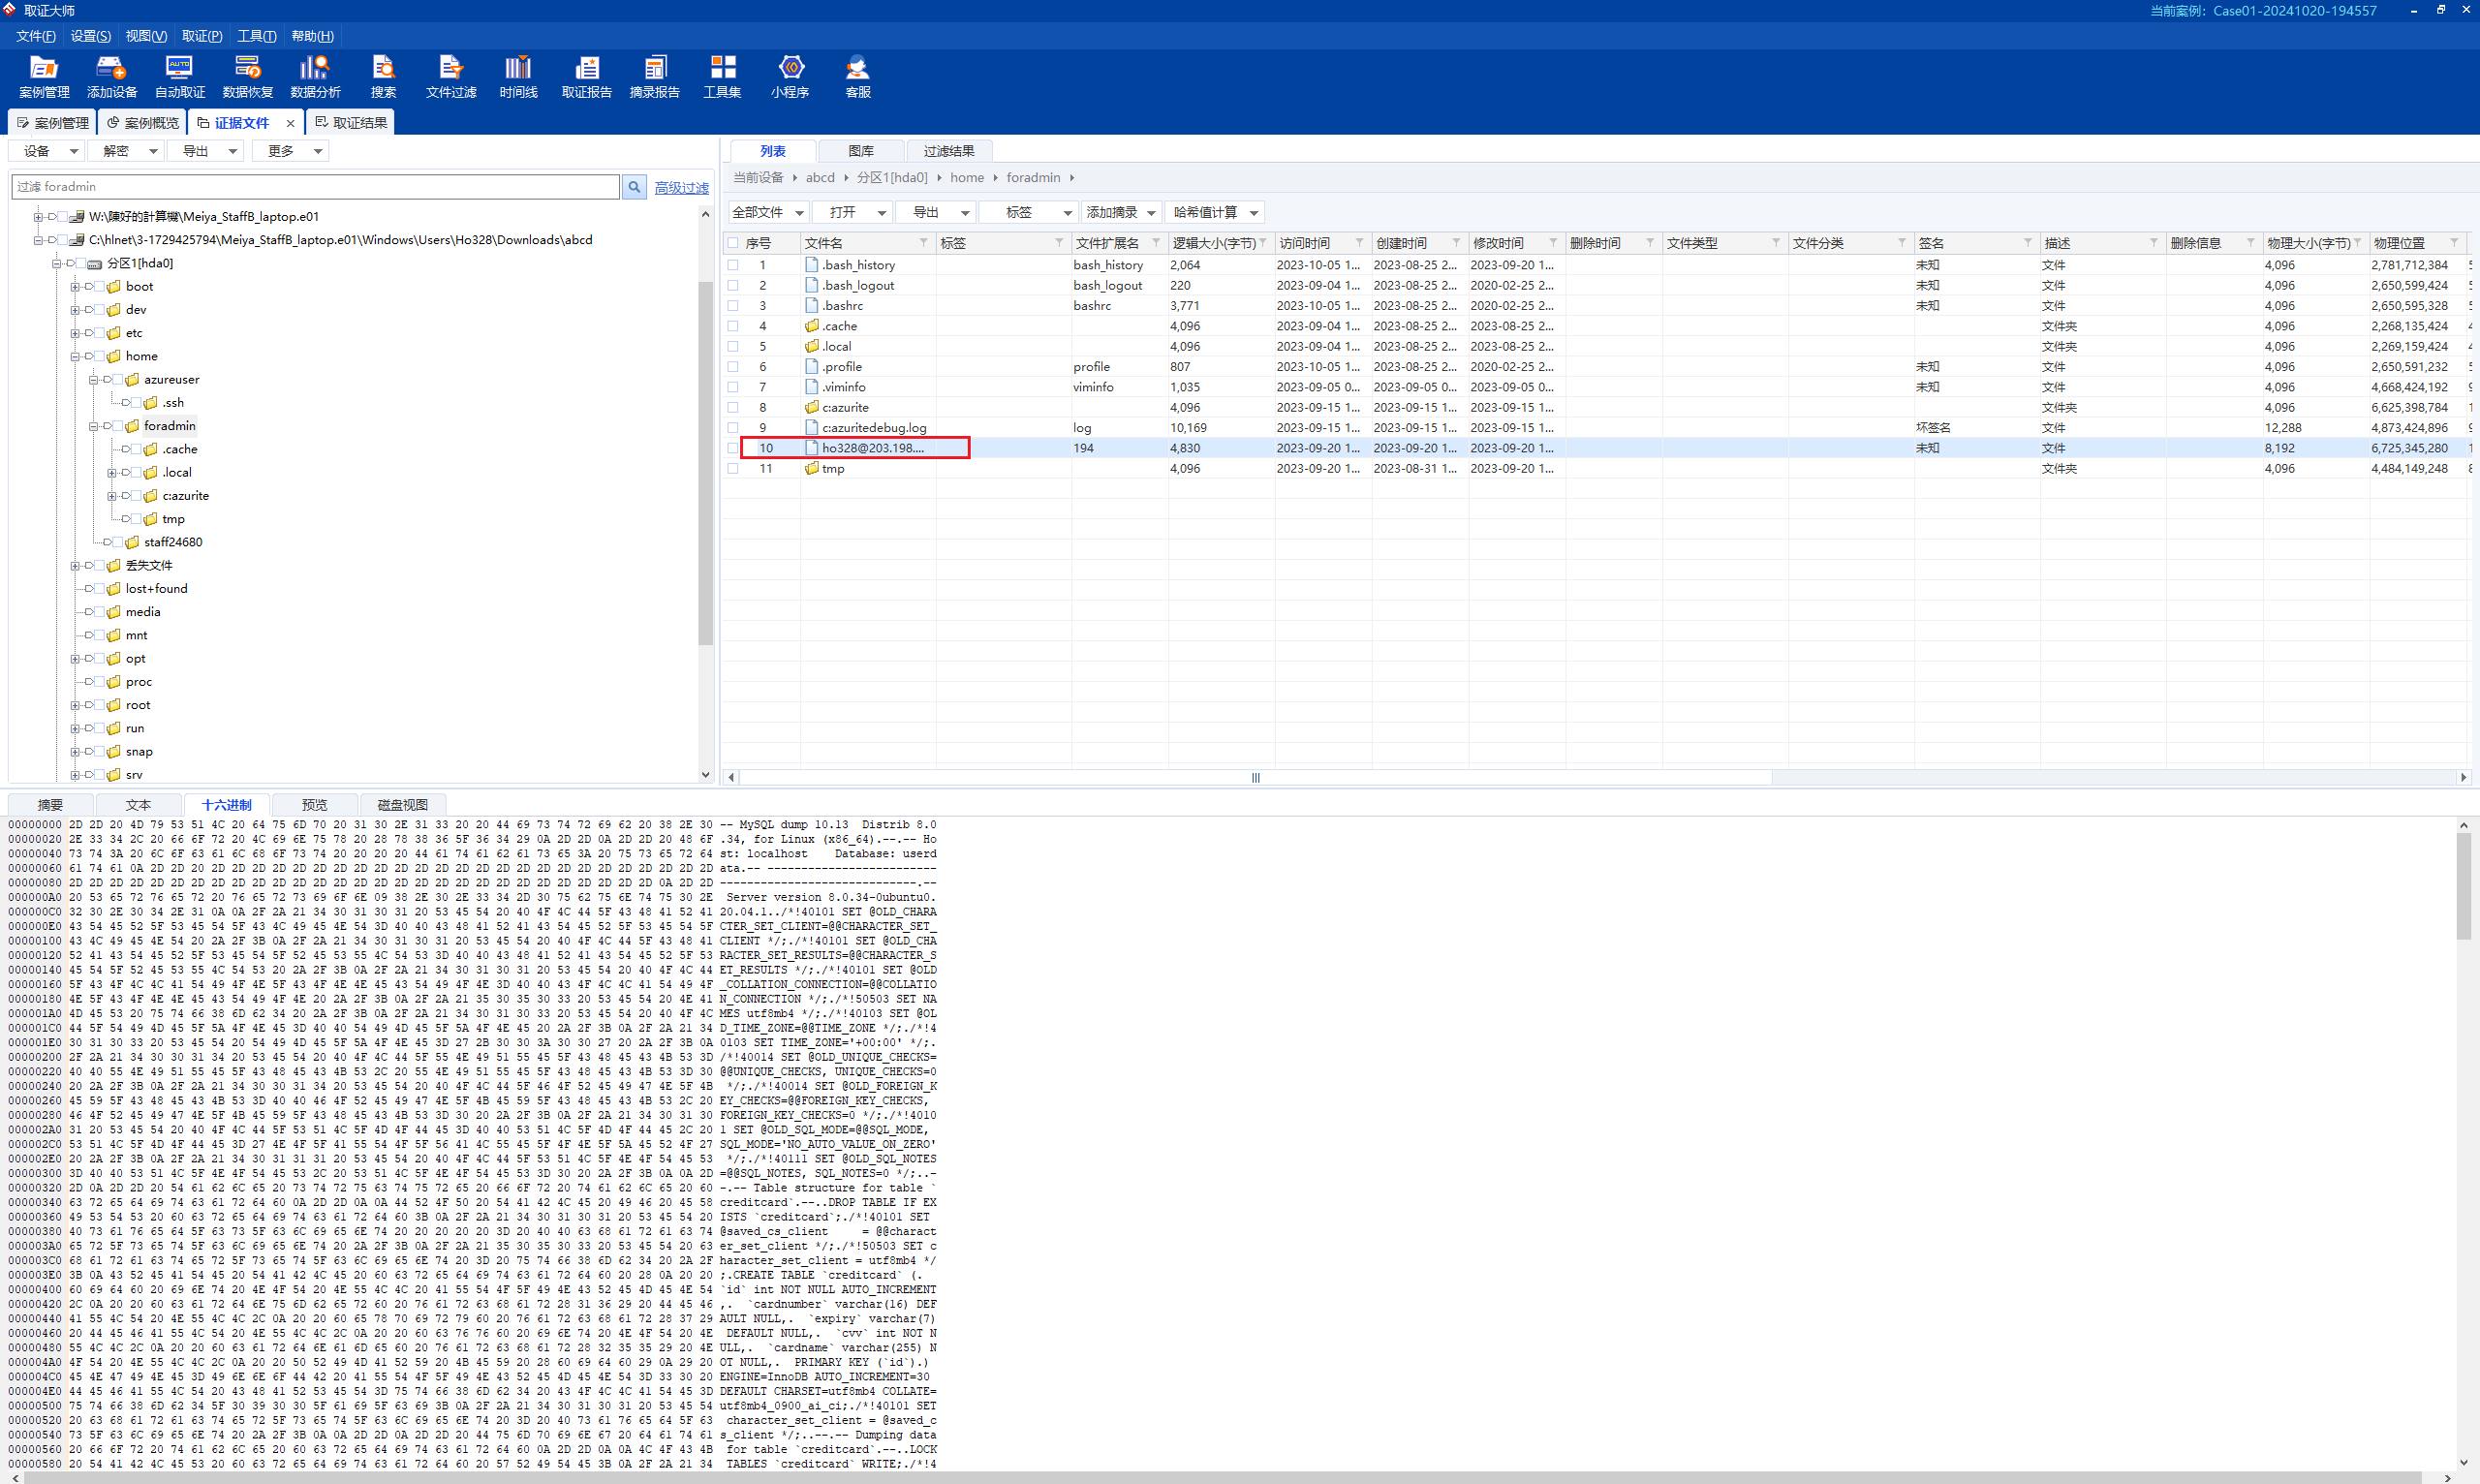Check the .viminfo row checkbox
The image size is (2480, 1484).
pyautogui.click(x=733, y=387)
